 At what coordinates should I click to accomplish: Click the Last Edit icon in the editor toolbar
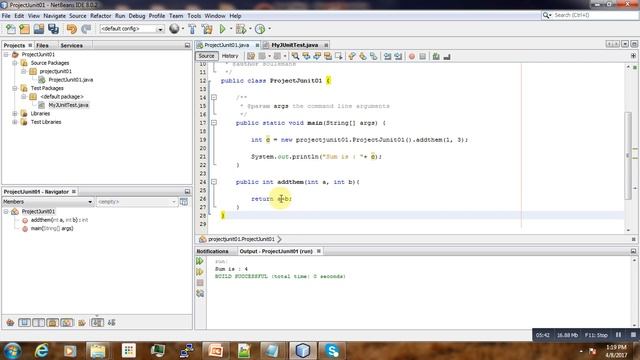point(251,56)
